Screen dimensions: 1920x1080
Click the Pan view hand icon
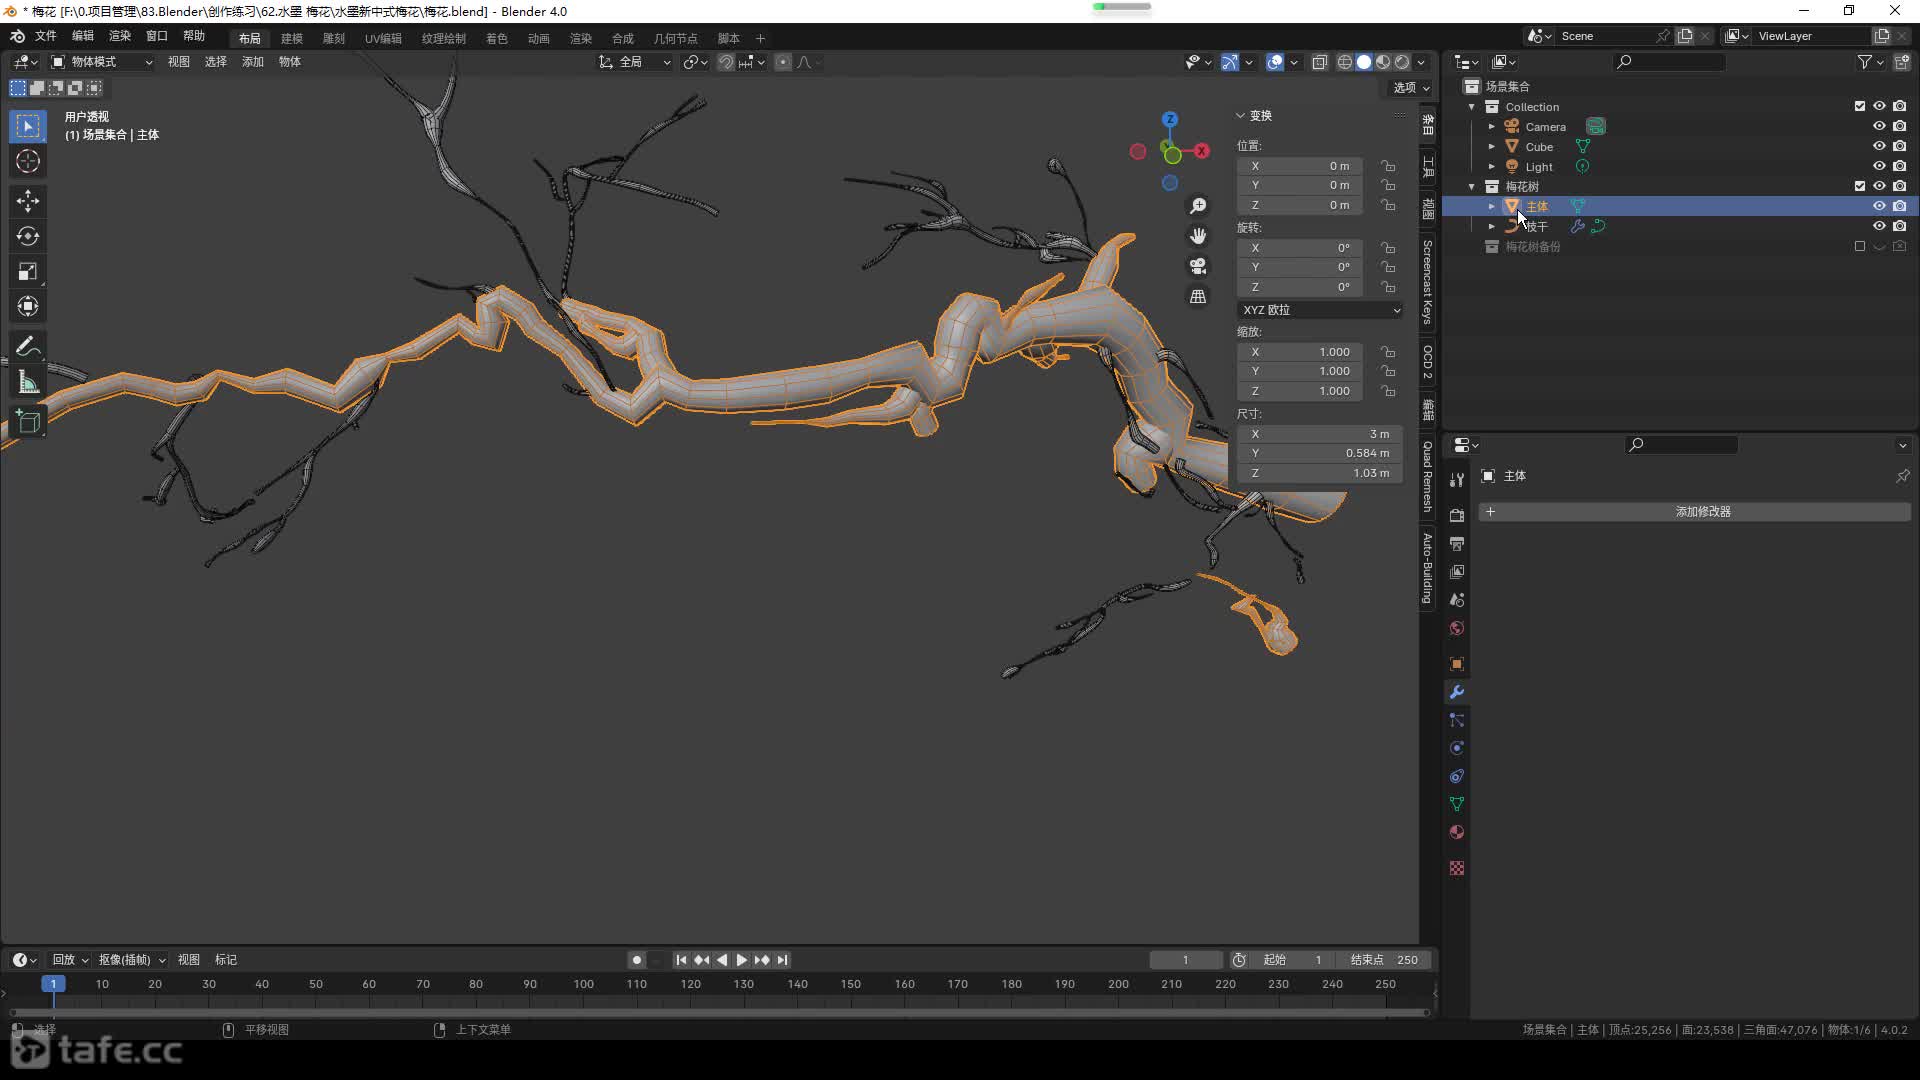(x=1198, y=236)
